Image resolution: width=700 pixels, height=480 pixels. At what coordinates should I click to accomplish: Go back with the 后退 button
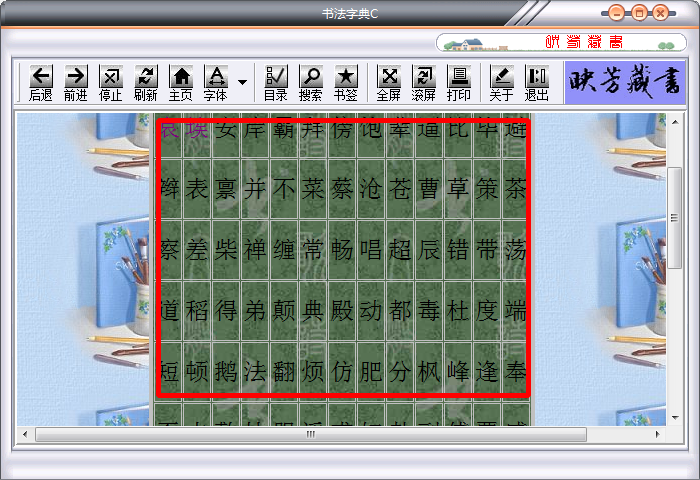coord(41,83)
